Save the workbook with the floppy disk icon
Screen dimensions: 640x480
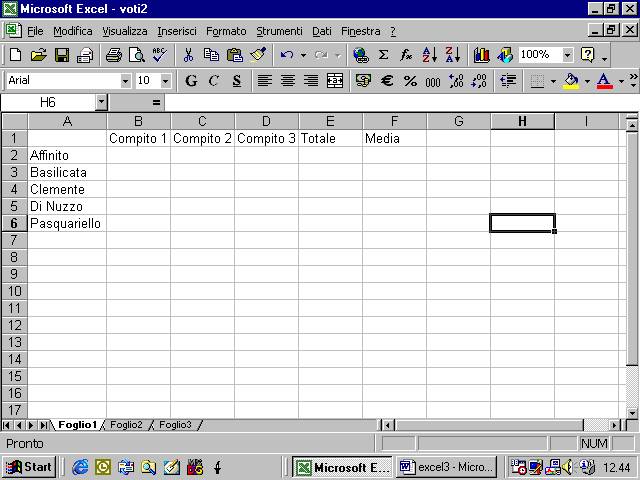(x=62, y=55)
